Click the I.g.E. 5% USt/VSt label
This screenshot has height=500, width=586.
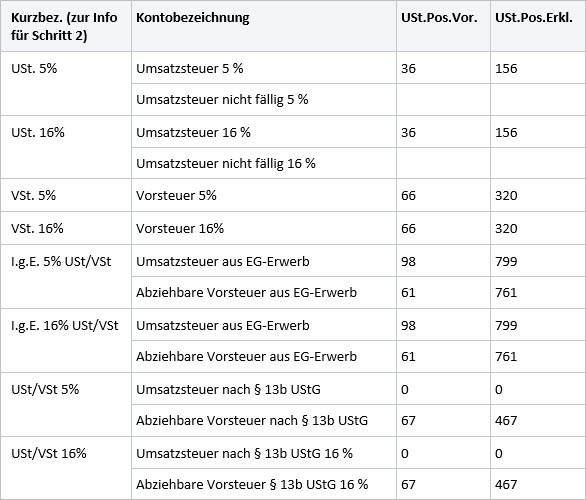pos(61,262)
